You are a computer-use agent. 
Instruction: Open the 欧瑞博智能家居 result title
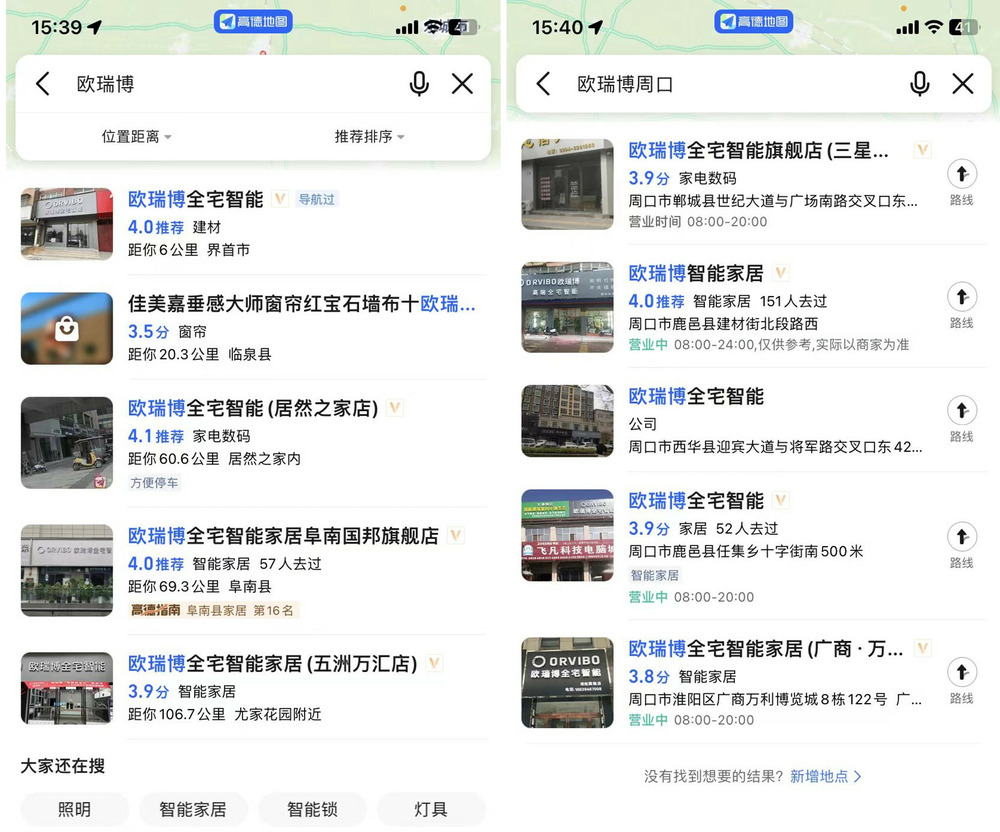click(x=696, y=274)
